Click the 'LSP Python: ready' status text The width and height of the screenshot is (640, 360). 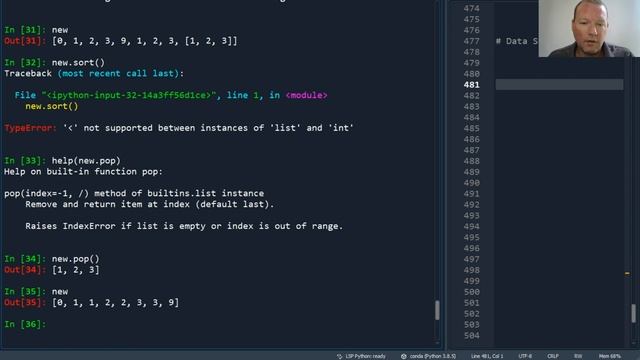[365, 356]
